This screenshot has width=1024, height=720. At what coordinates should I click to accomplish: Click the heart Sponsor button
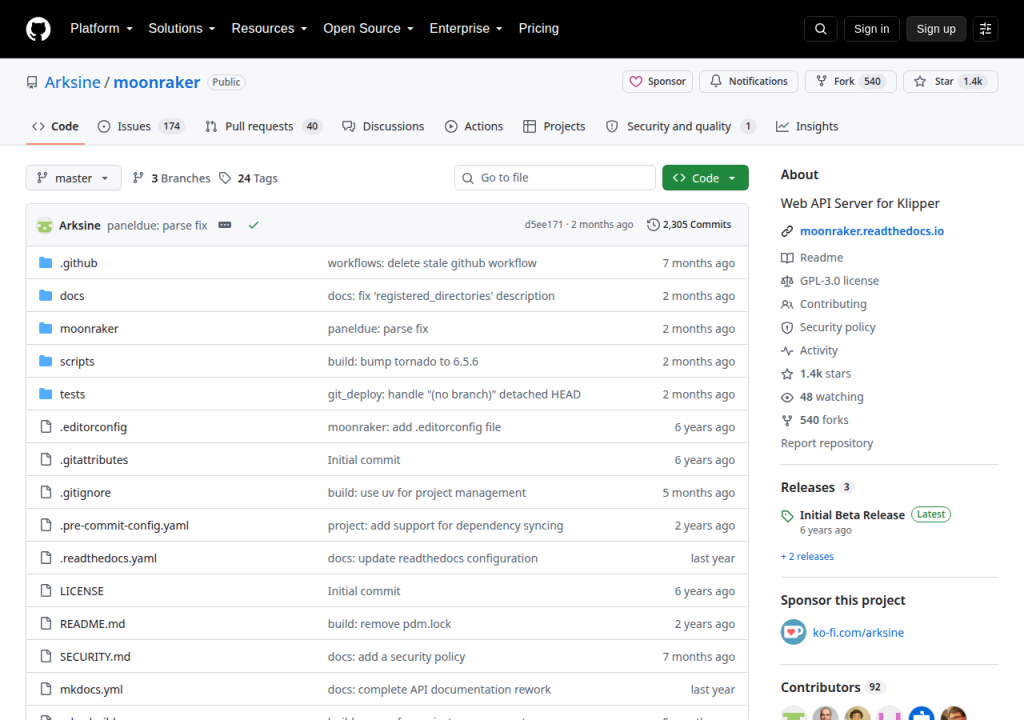pos(657,81)
